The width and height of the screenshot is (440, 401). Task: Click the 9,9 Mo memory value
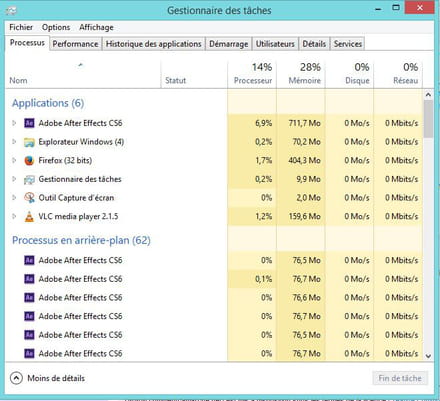[308, 179]
